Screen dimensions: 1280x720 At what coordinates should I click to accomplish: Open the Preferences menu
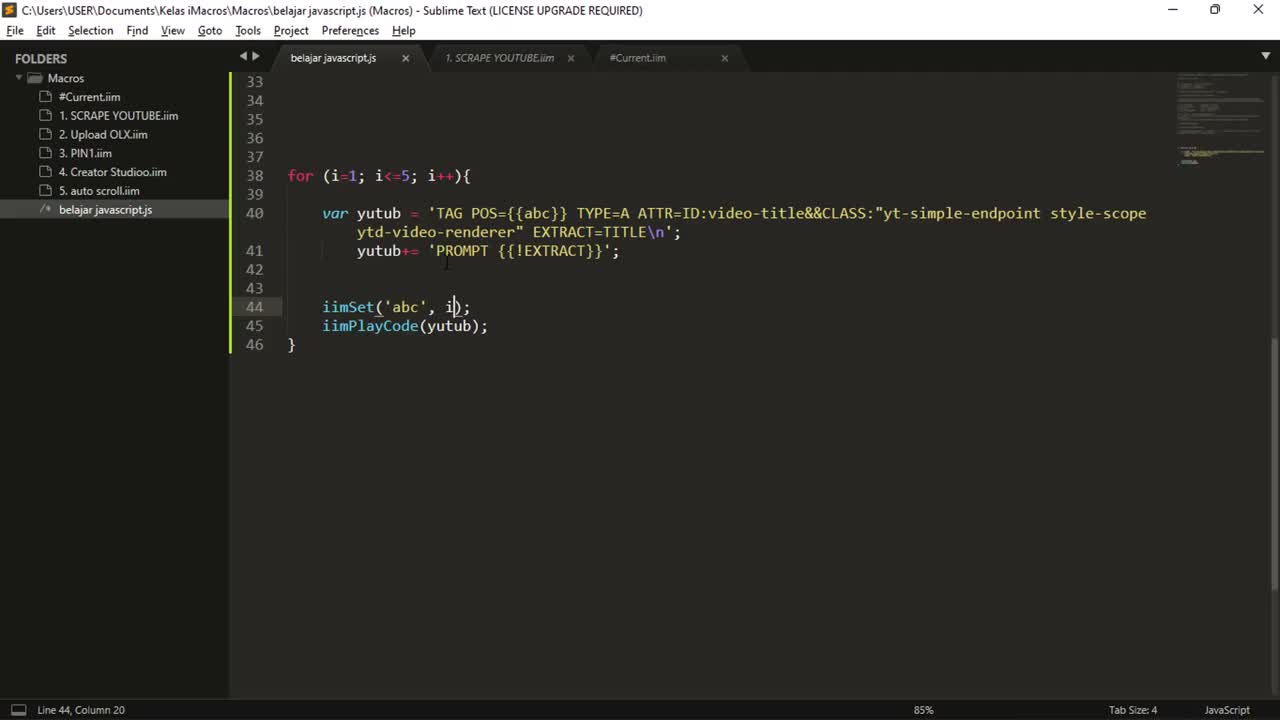pyautogui.click(x=350, y=31)
